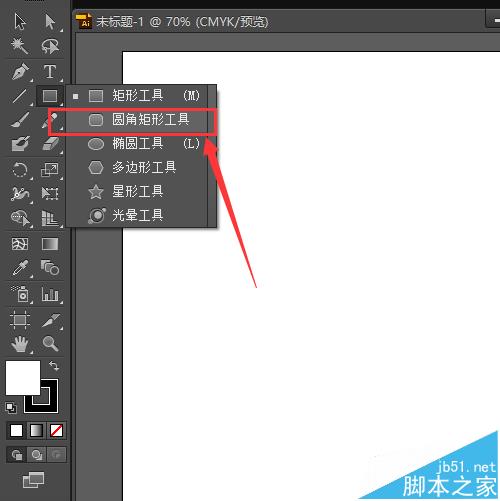Image resolution: width=500 pixels, height=501 pixels.
Task: Select the Pen tool
Action: pyautogui.click(x=20, y=71)
